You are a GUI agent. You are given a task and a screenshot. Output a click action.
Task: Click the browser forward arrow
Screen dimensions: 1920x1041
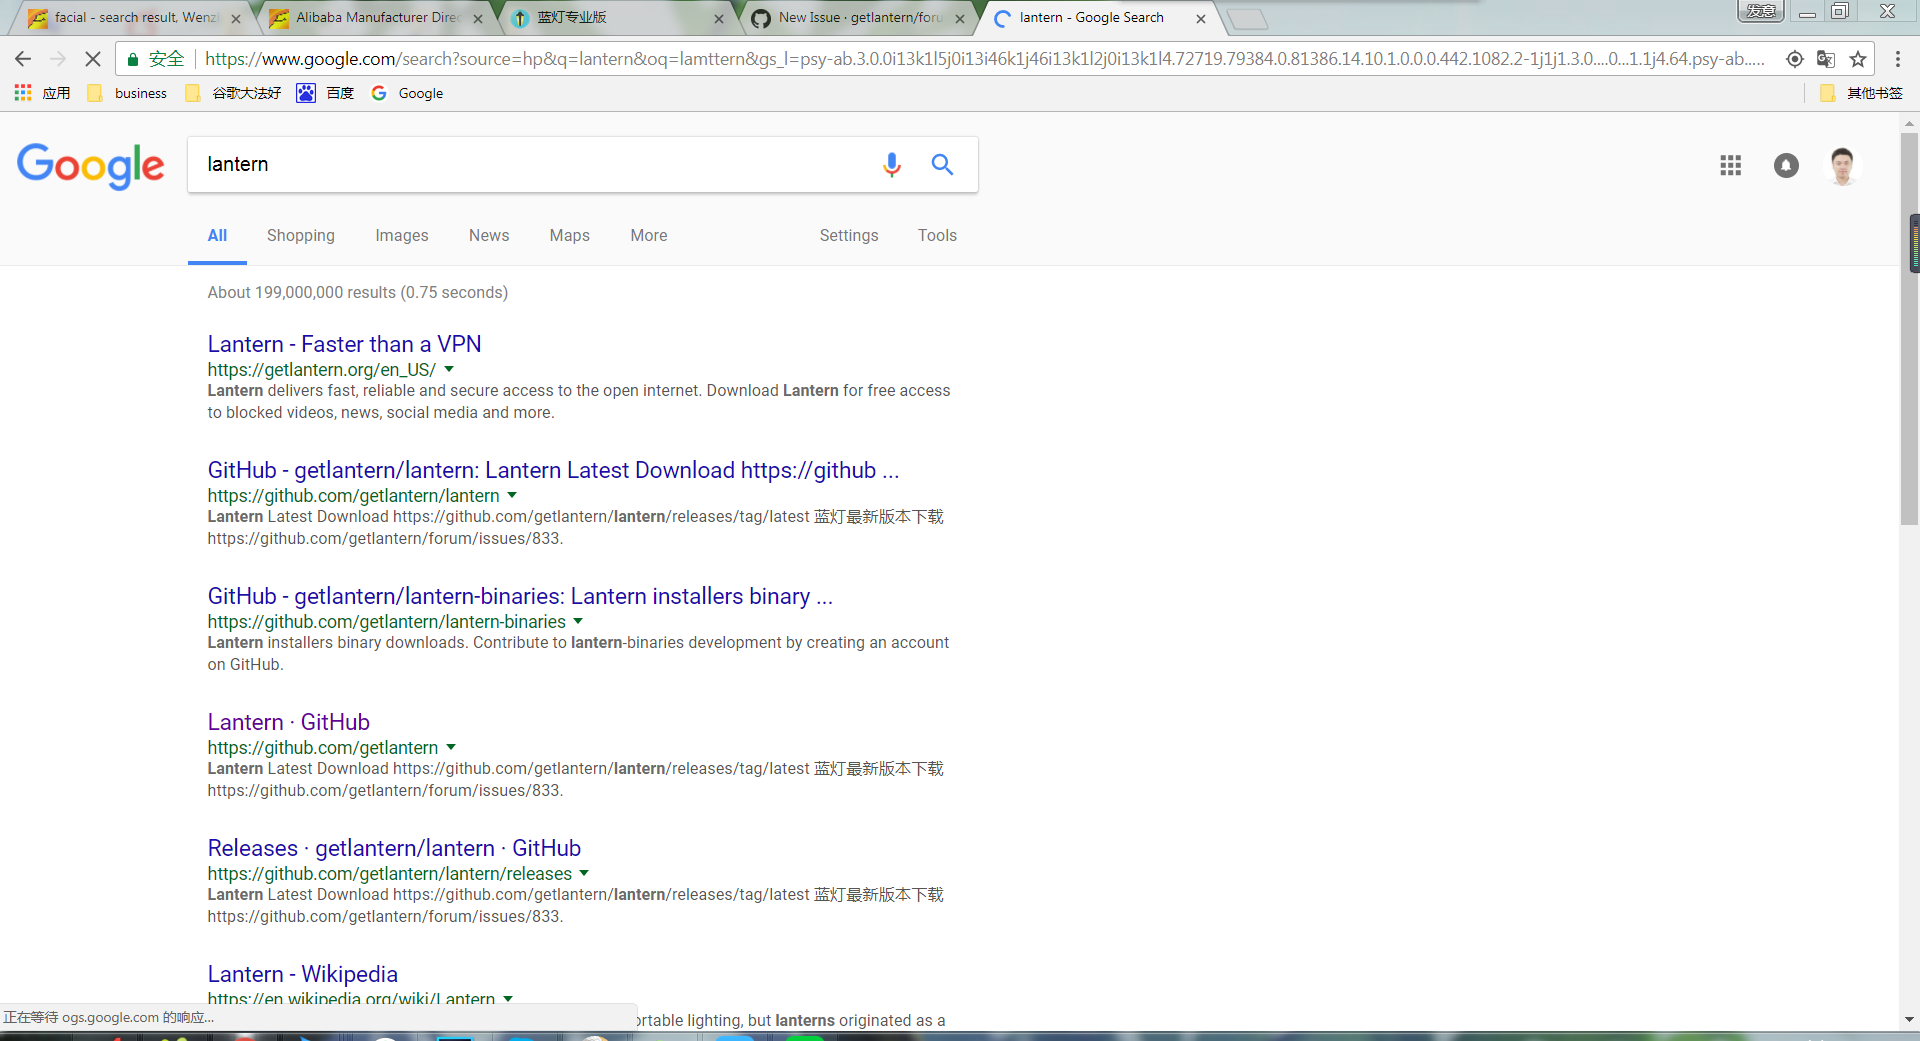click(58, 59)
